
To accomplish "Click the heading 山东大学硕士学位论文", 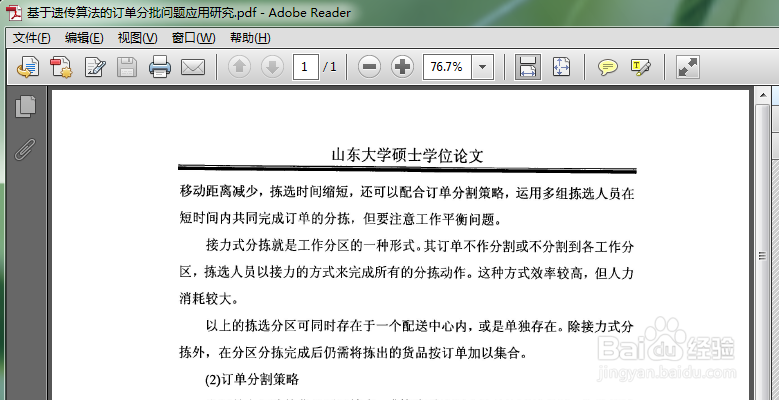I will [x=407, y=155].
